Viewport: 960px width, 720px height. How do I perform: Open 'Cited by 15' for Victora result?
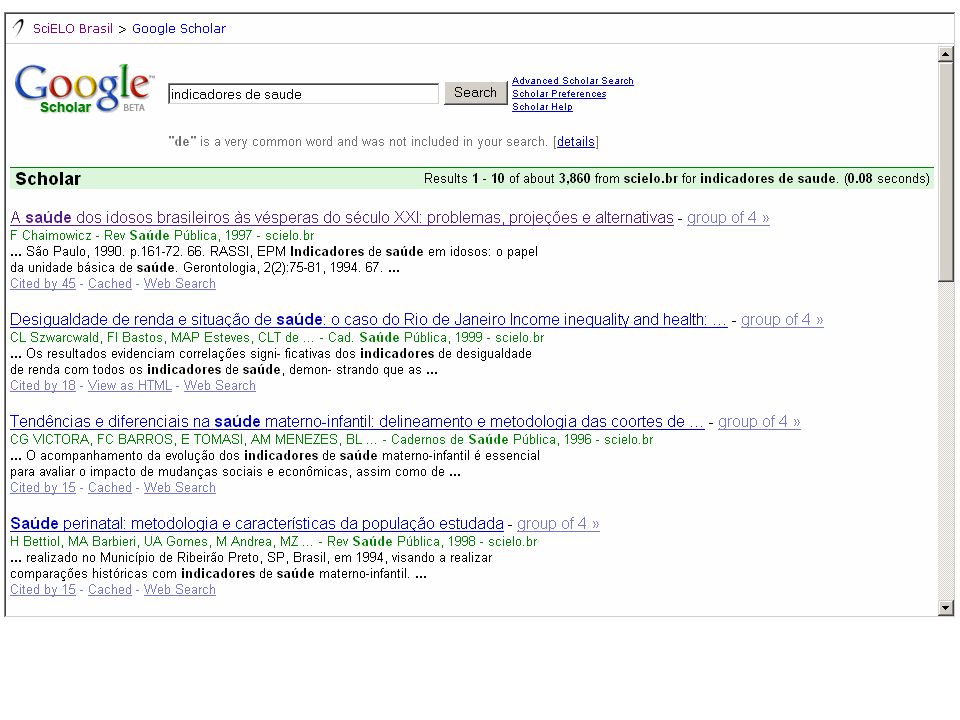point(43,488)
